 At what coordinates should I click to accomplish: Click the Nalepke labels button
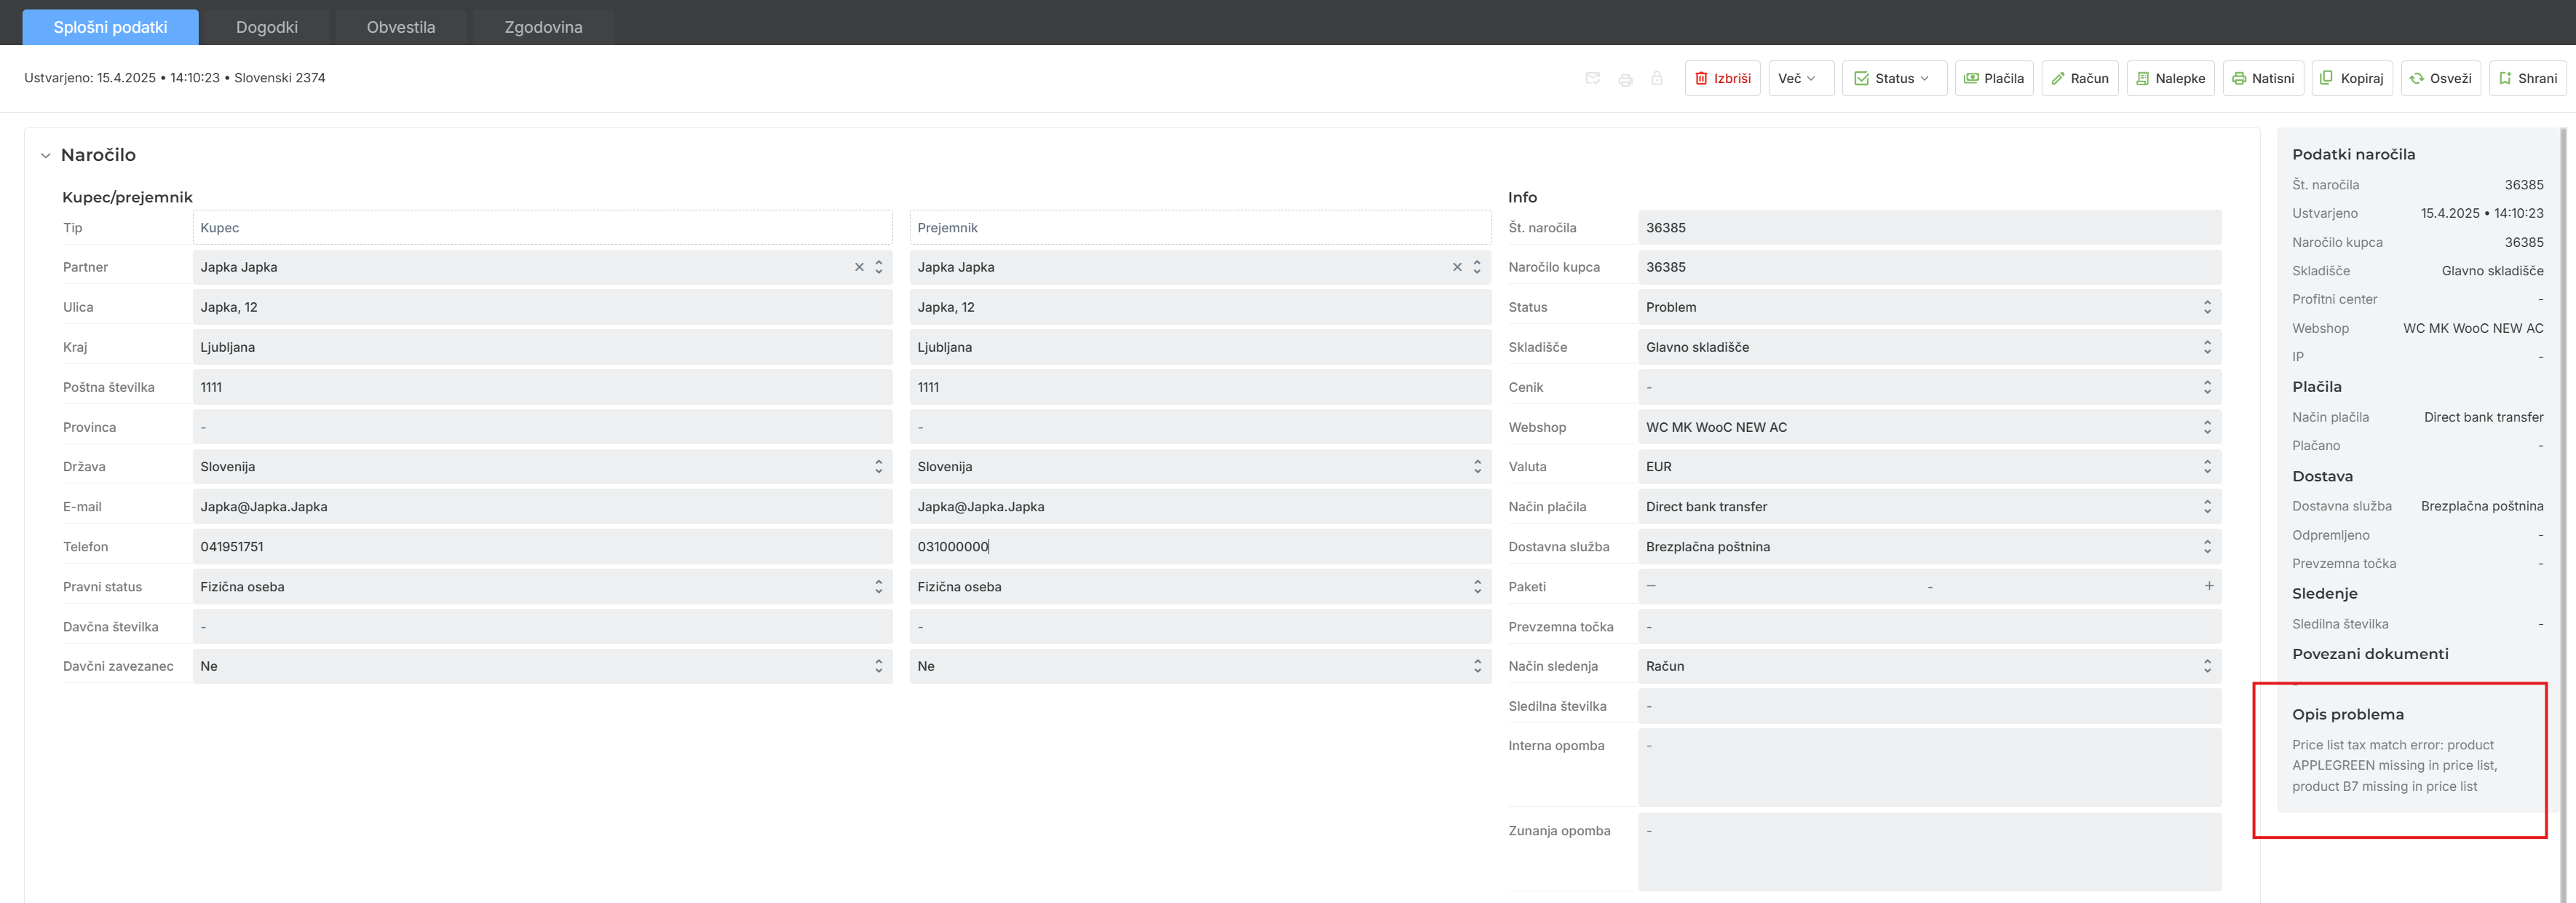pyautogui.click(x=2170, y=78)
